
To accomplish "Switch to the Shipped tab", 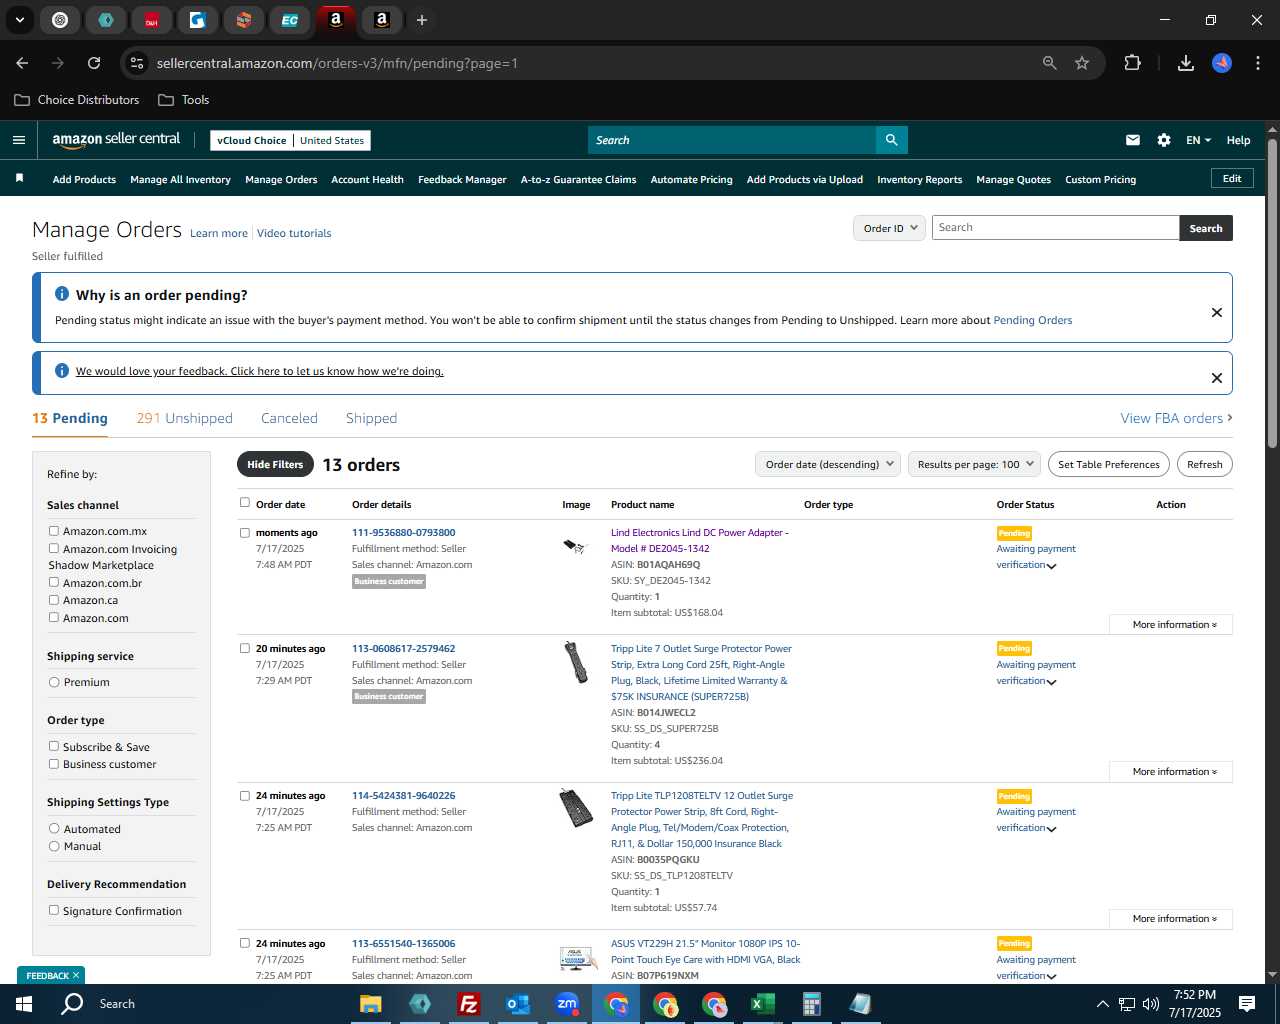I will pos(372,418).
